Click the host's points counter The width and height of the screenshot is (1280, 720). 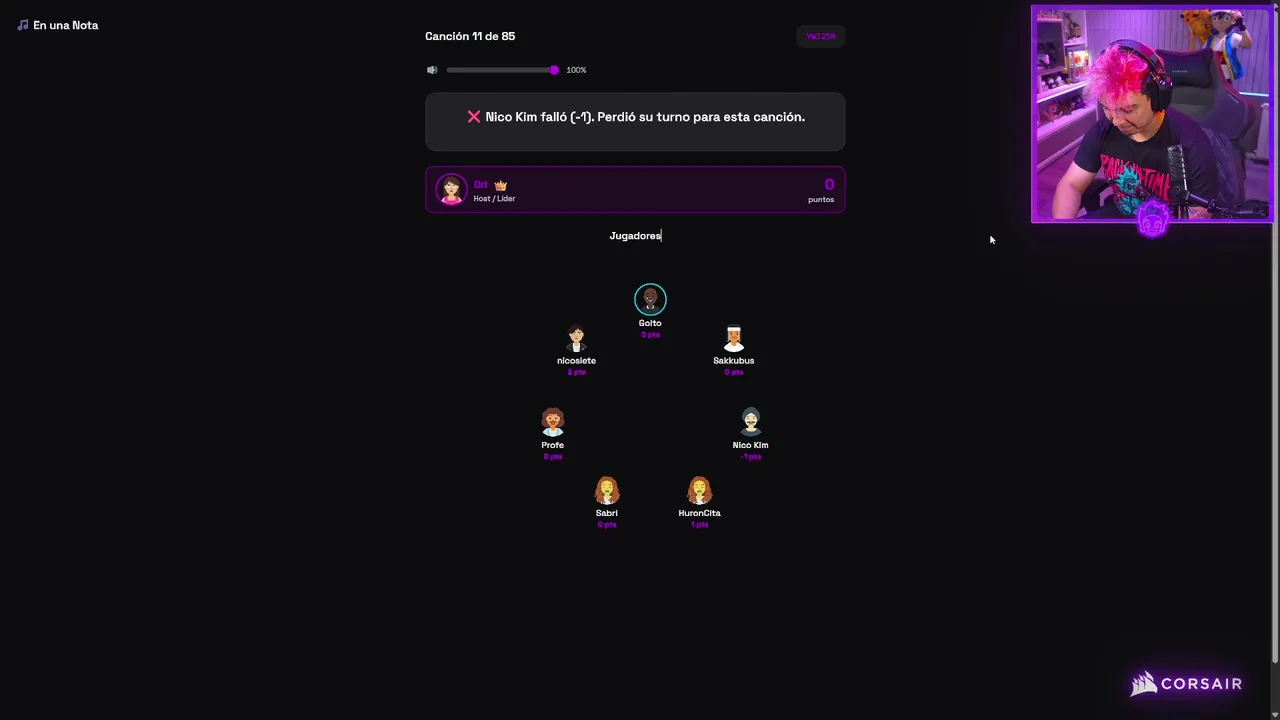[x=821, y=189]
